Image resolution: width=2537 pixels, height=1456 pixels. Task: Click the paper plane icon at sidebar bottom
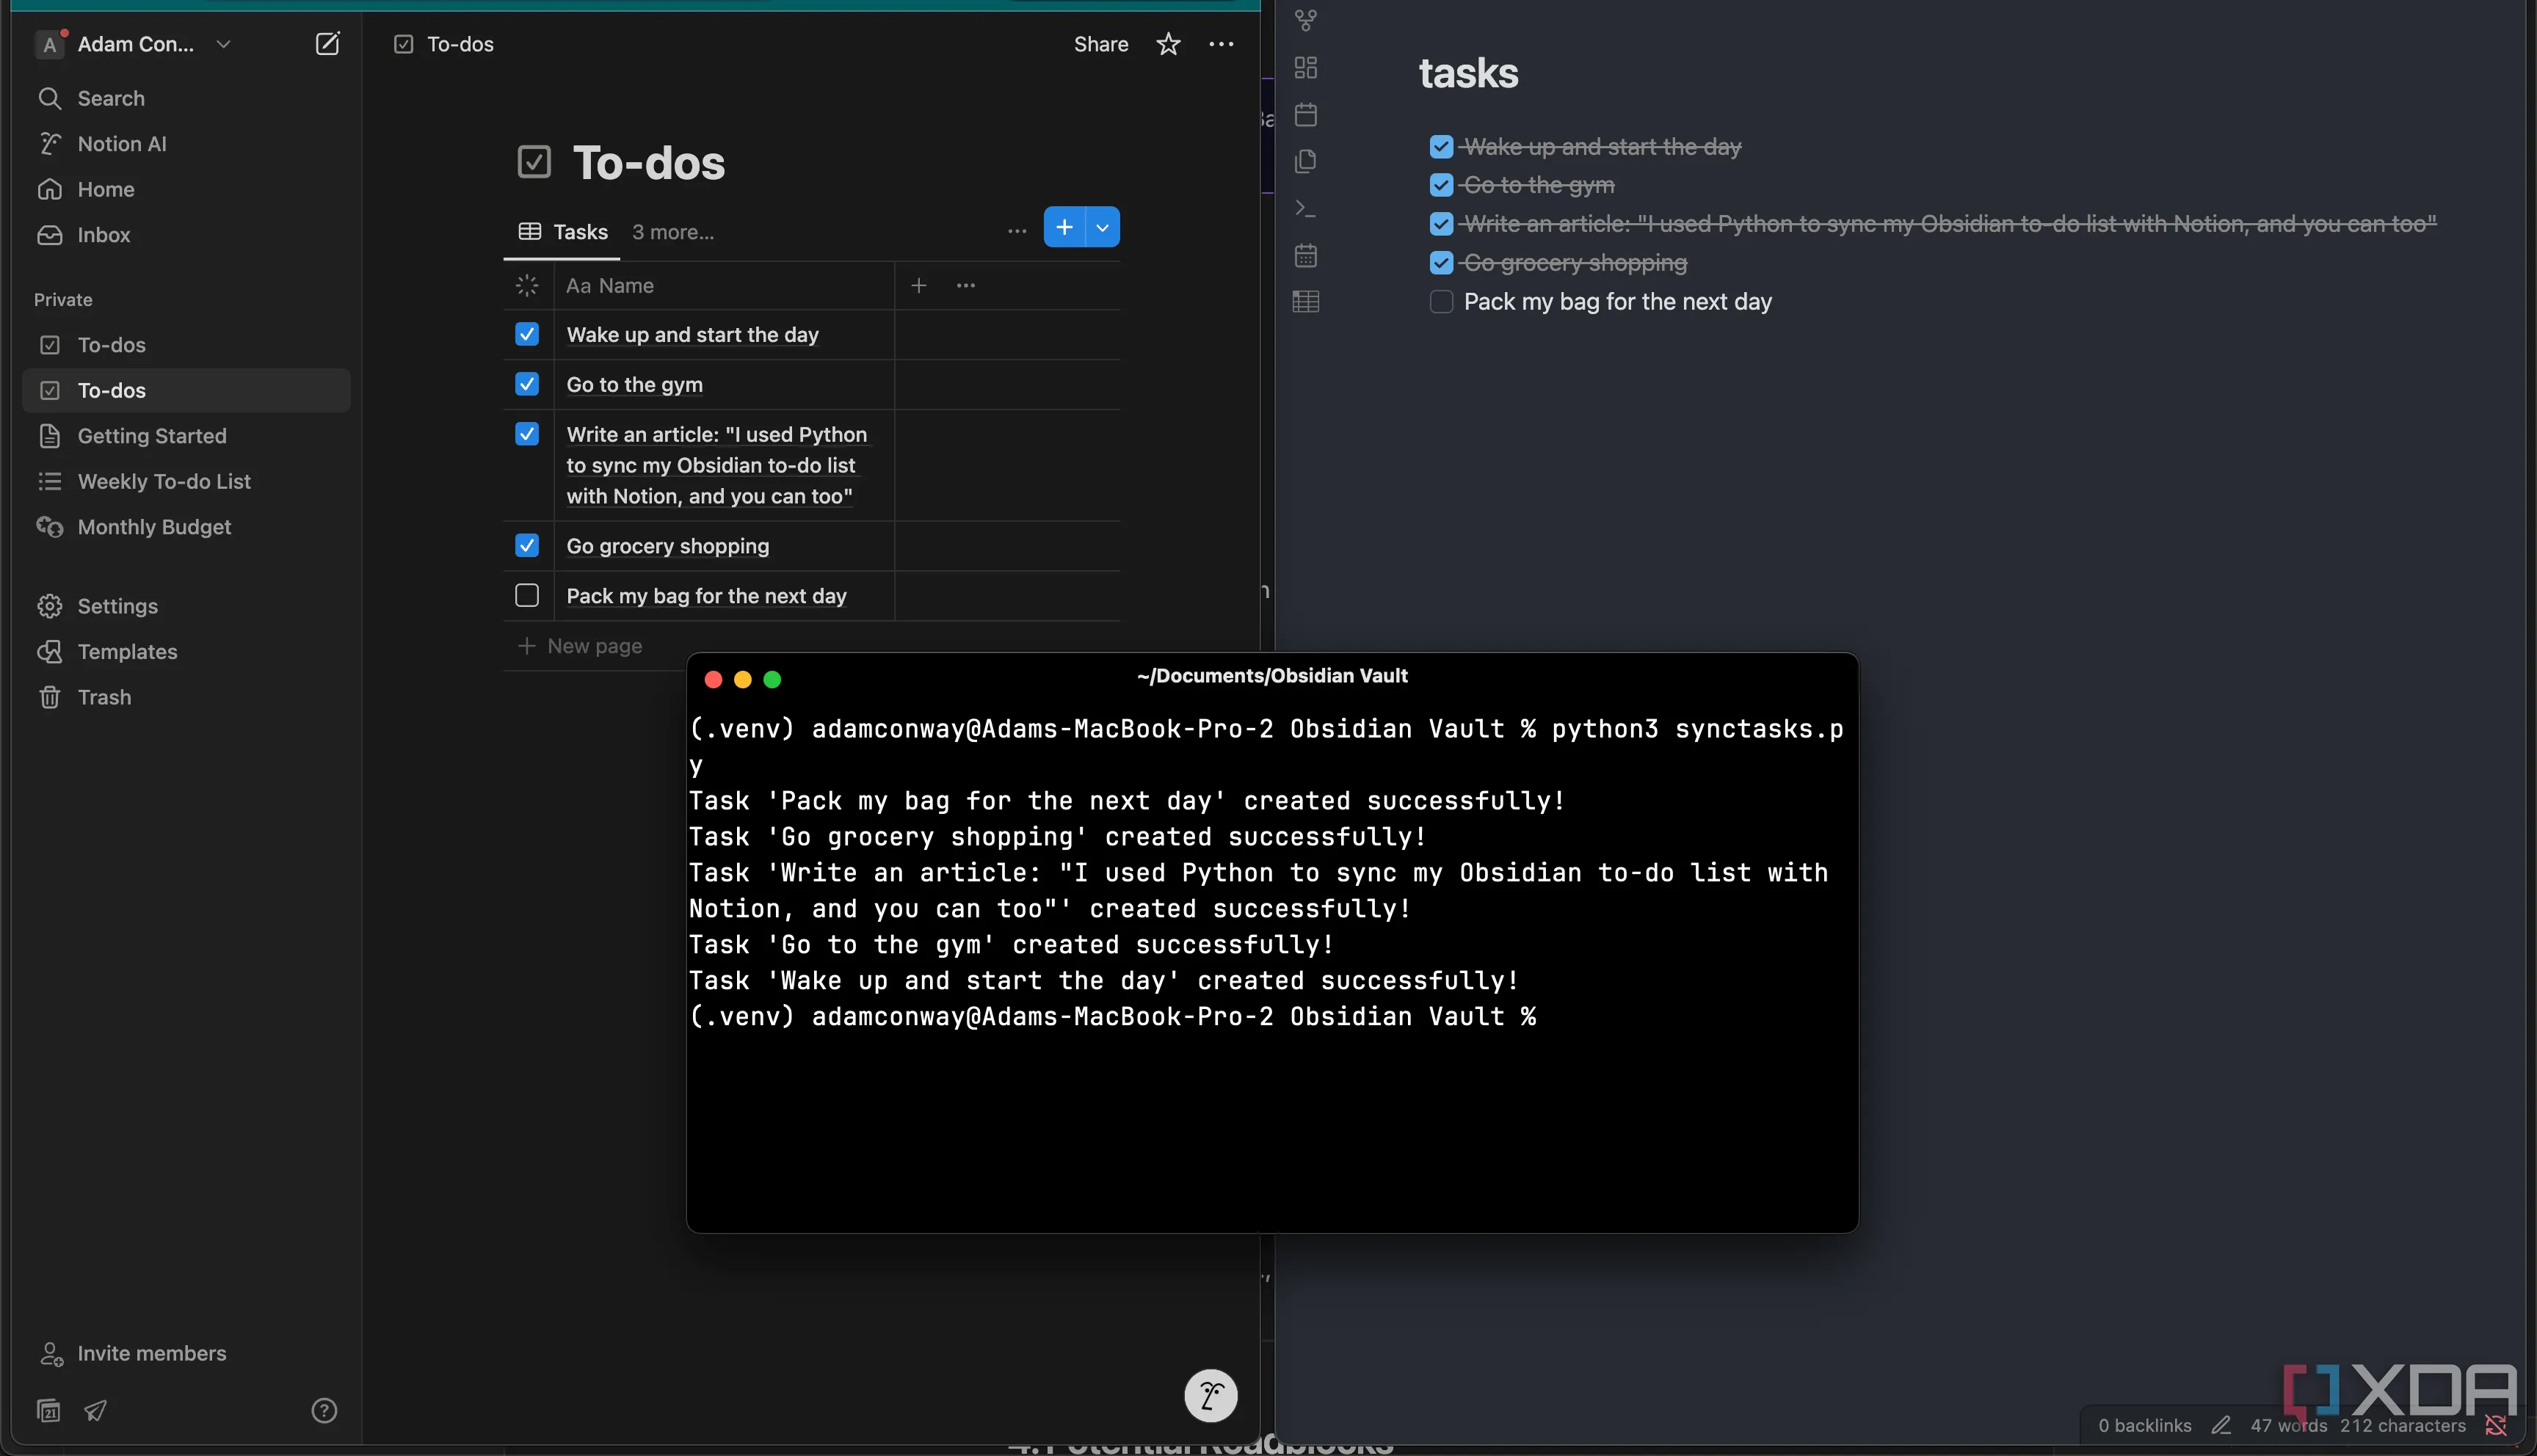pos(96,1410)
